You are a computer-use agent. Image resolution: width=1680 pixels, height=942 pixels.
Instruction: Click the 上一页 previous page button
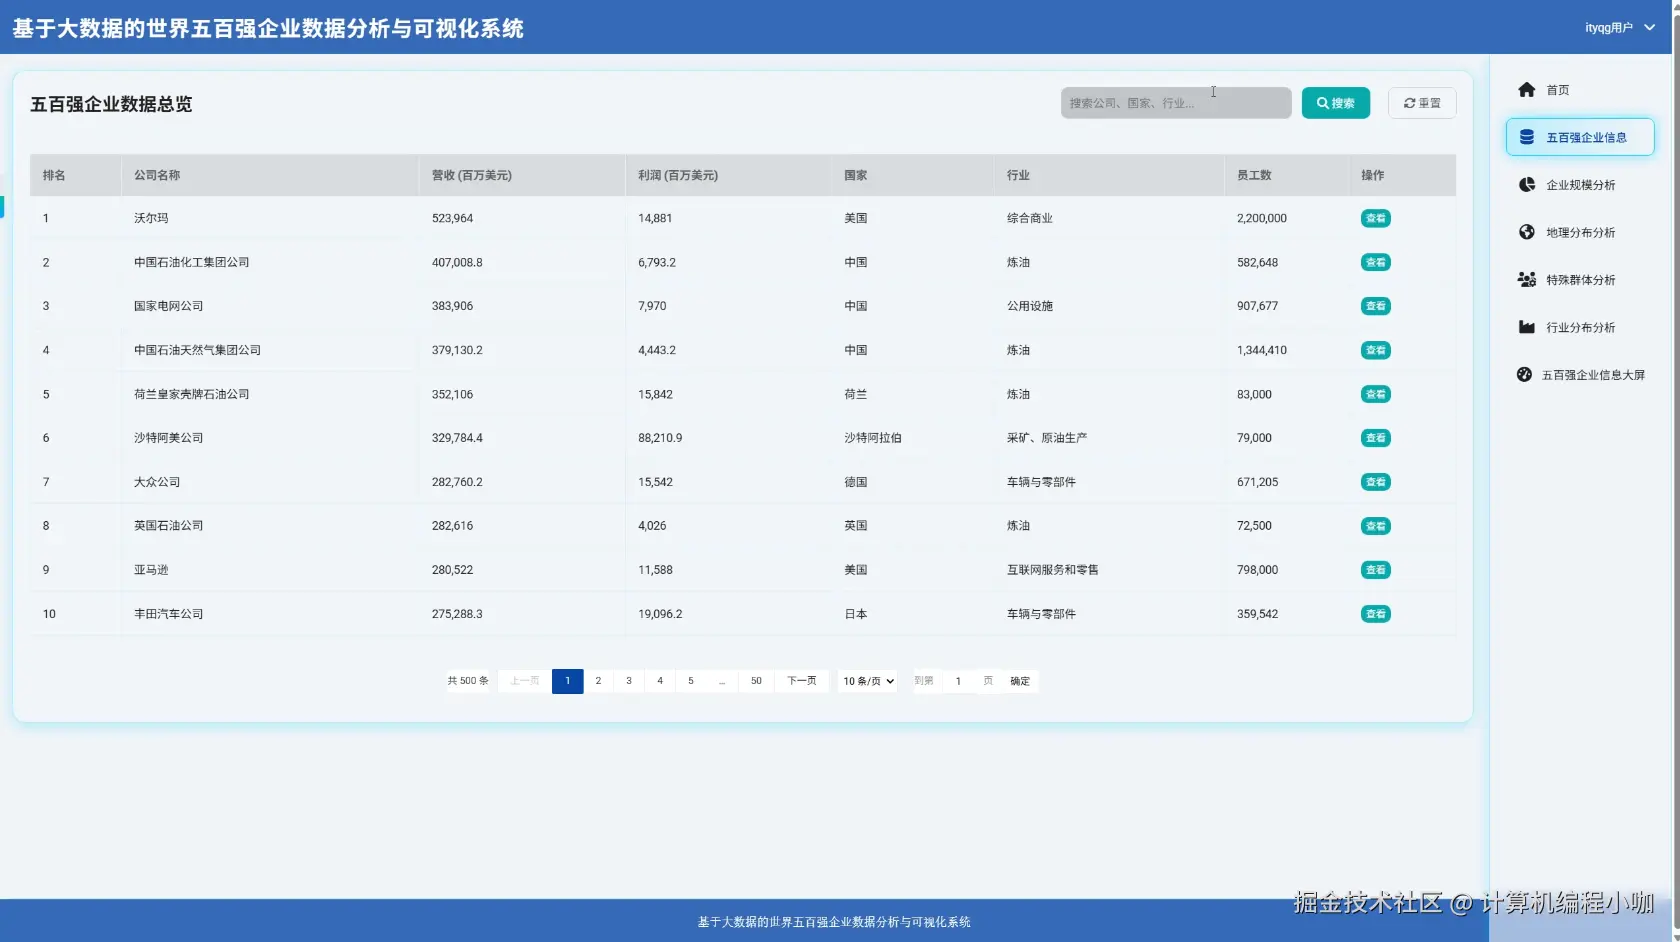coord(525,681)
